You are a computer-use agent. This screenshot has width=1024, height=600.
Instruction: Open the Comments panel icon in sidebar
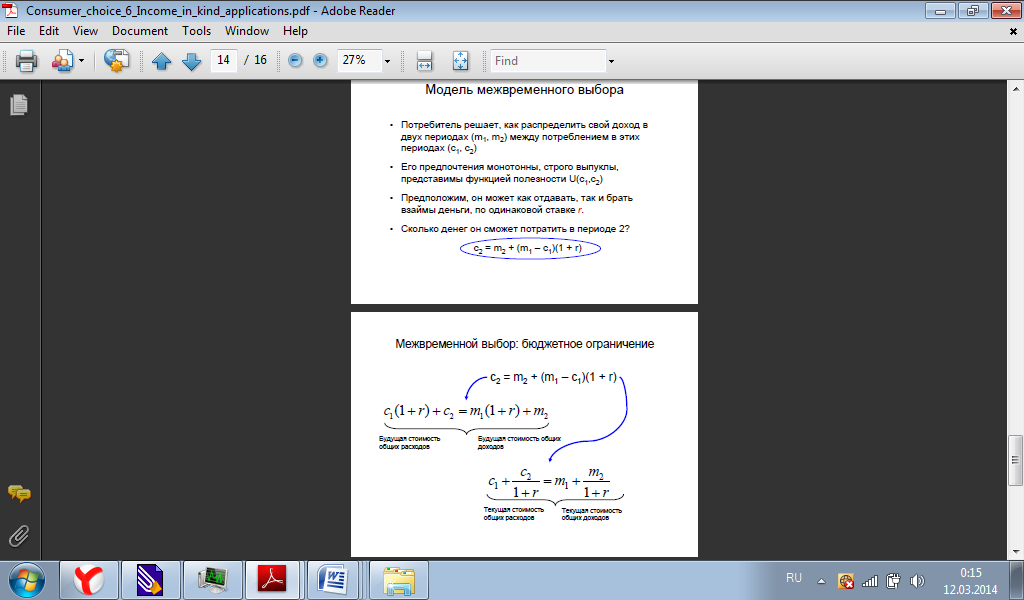coord(19,494)
